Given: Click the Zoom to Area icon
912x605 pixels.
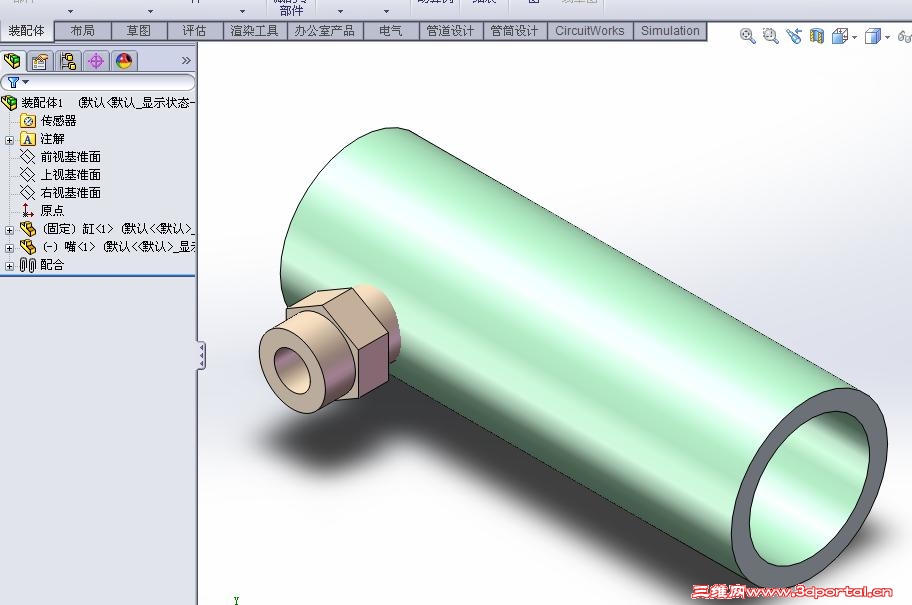Looking at the screenshot, I should [x=771, y=37].
